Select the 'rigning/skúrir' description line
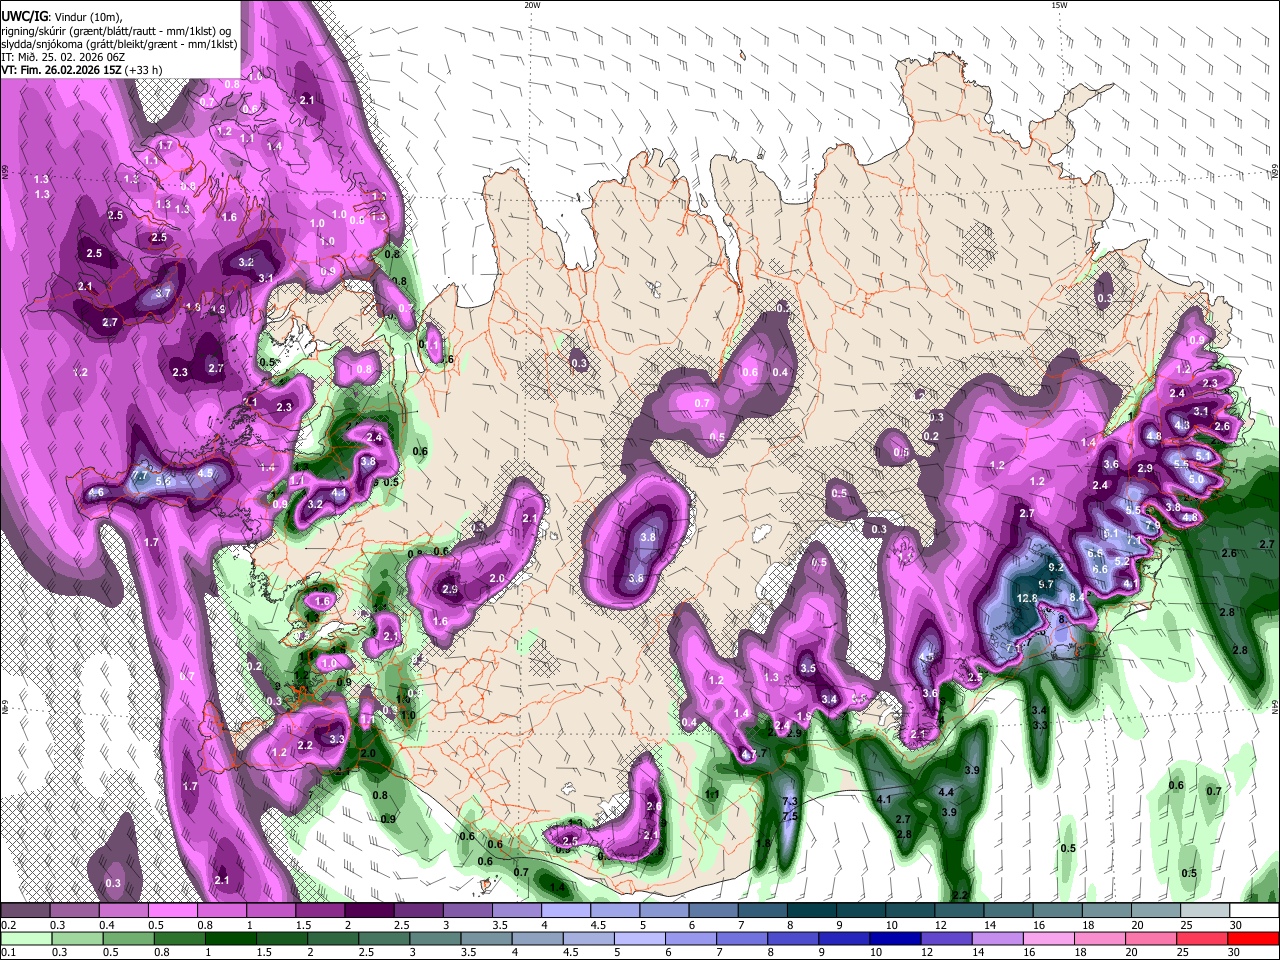This screenshot has width=1280, height=960. (x=115, y=31)
